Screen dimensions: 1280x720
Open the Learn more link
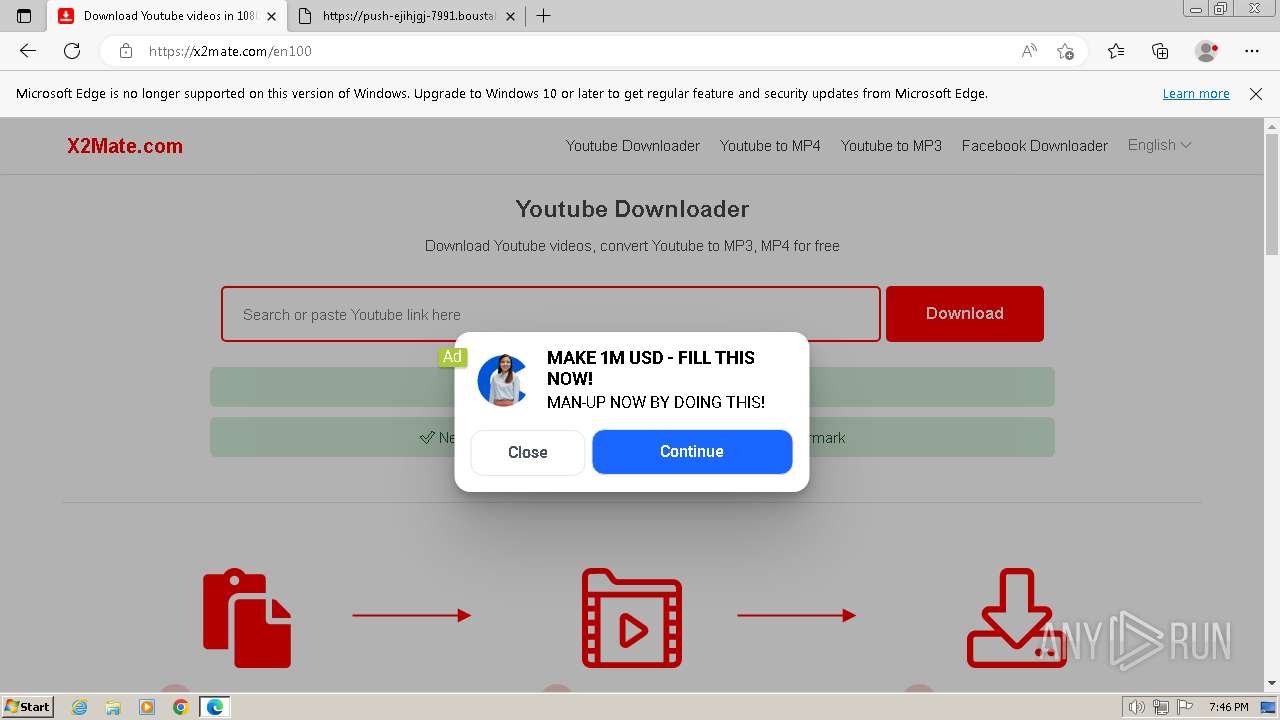point(1196,94)
